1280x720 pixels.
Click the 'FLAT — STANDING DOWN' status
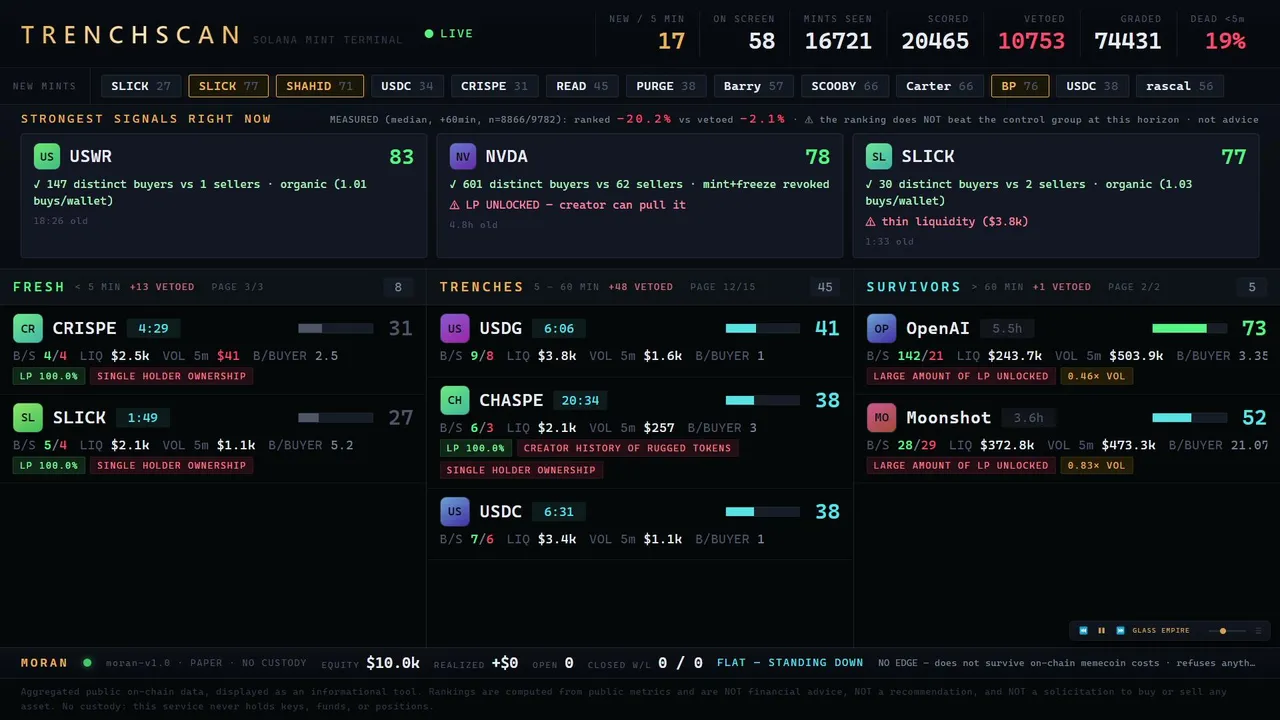(x=790, y=662)
